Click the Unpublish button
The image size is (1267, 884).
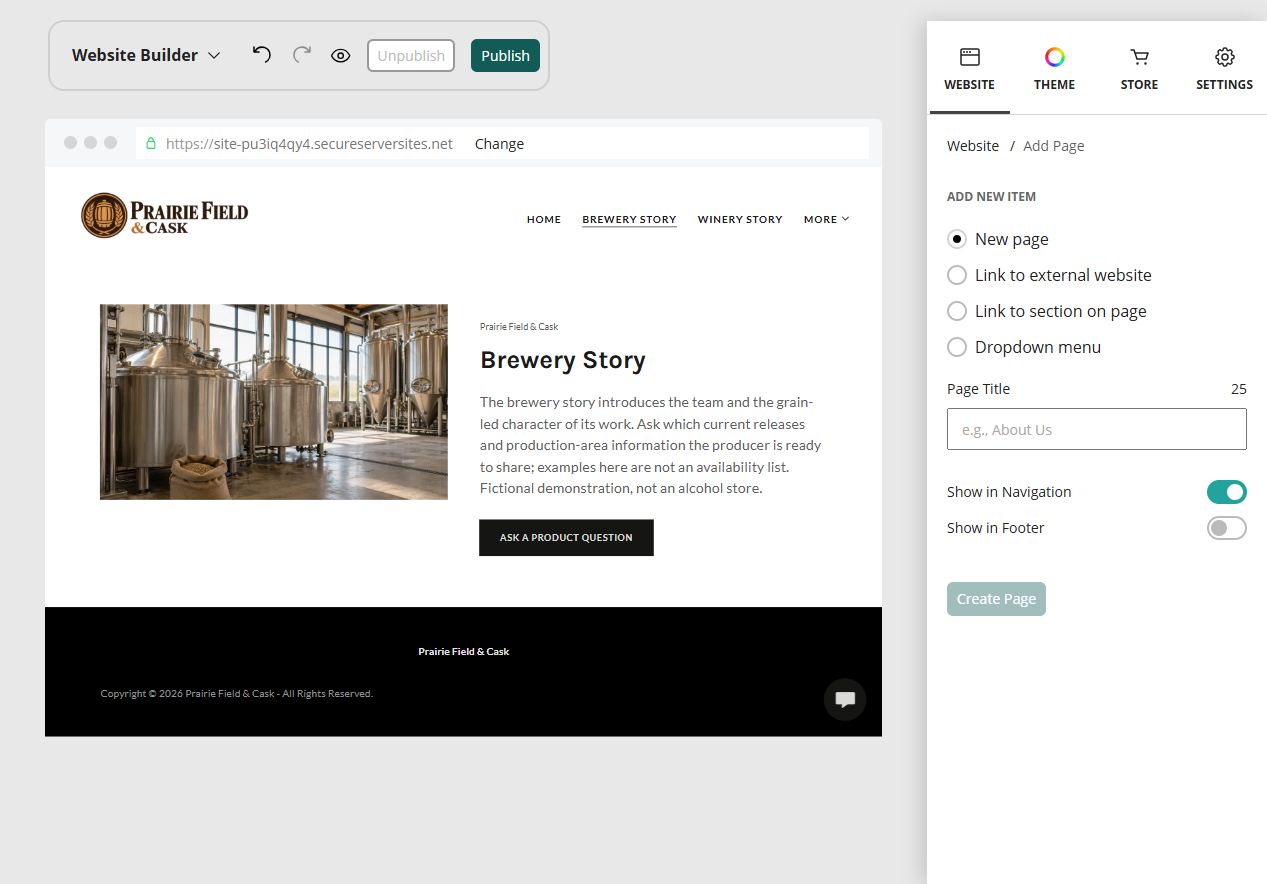(x=411, y=56)
